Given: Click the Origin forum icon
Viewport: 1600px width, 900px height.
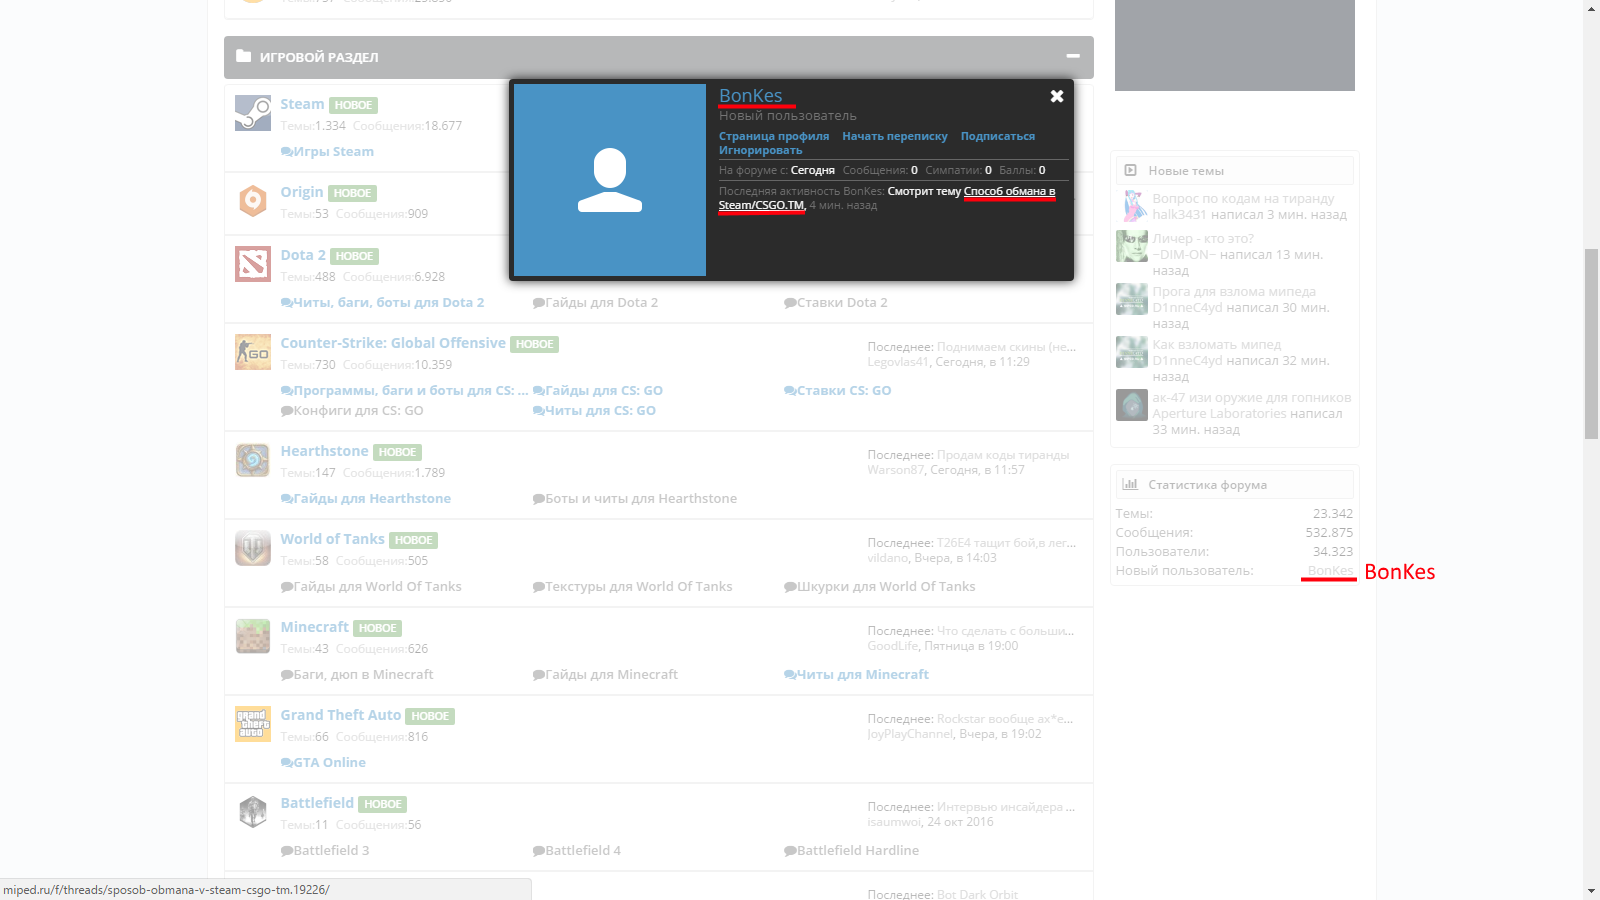Looking at the screenshot, I should pos(253,201).
